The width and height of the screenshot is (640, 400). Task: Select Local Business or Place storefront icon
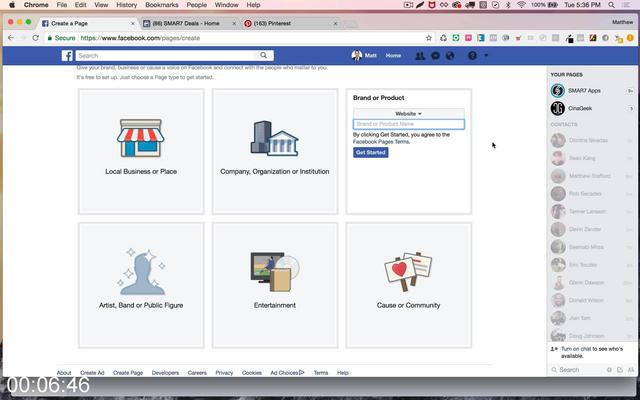point(141,138)
